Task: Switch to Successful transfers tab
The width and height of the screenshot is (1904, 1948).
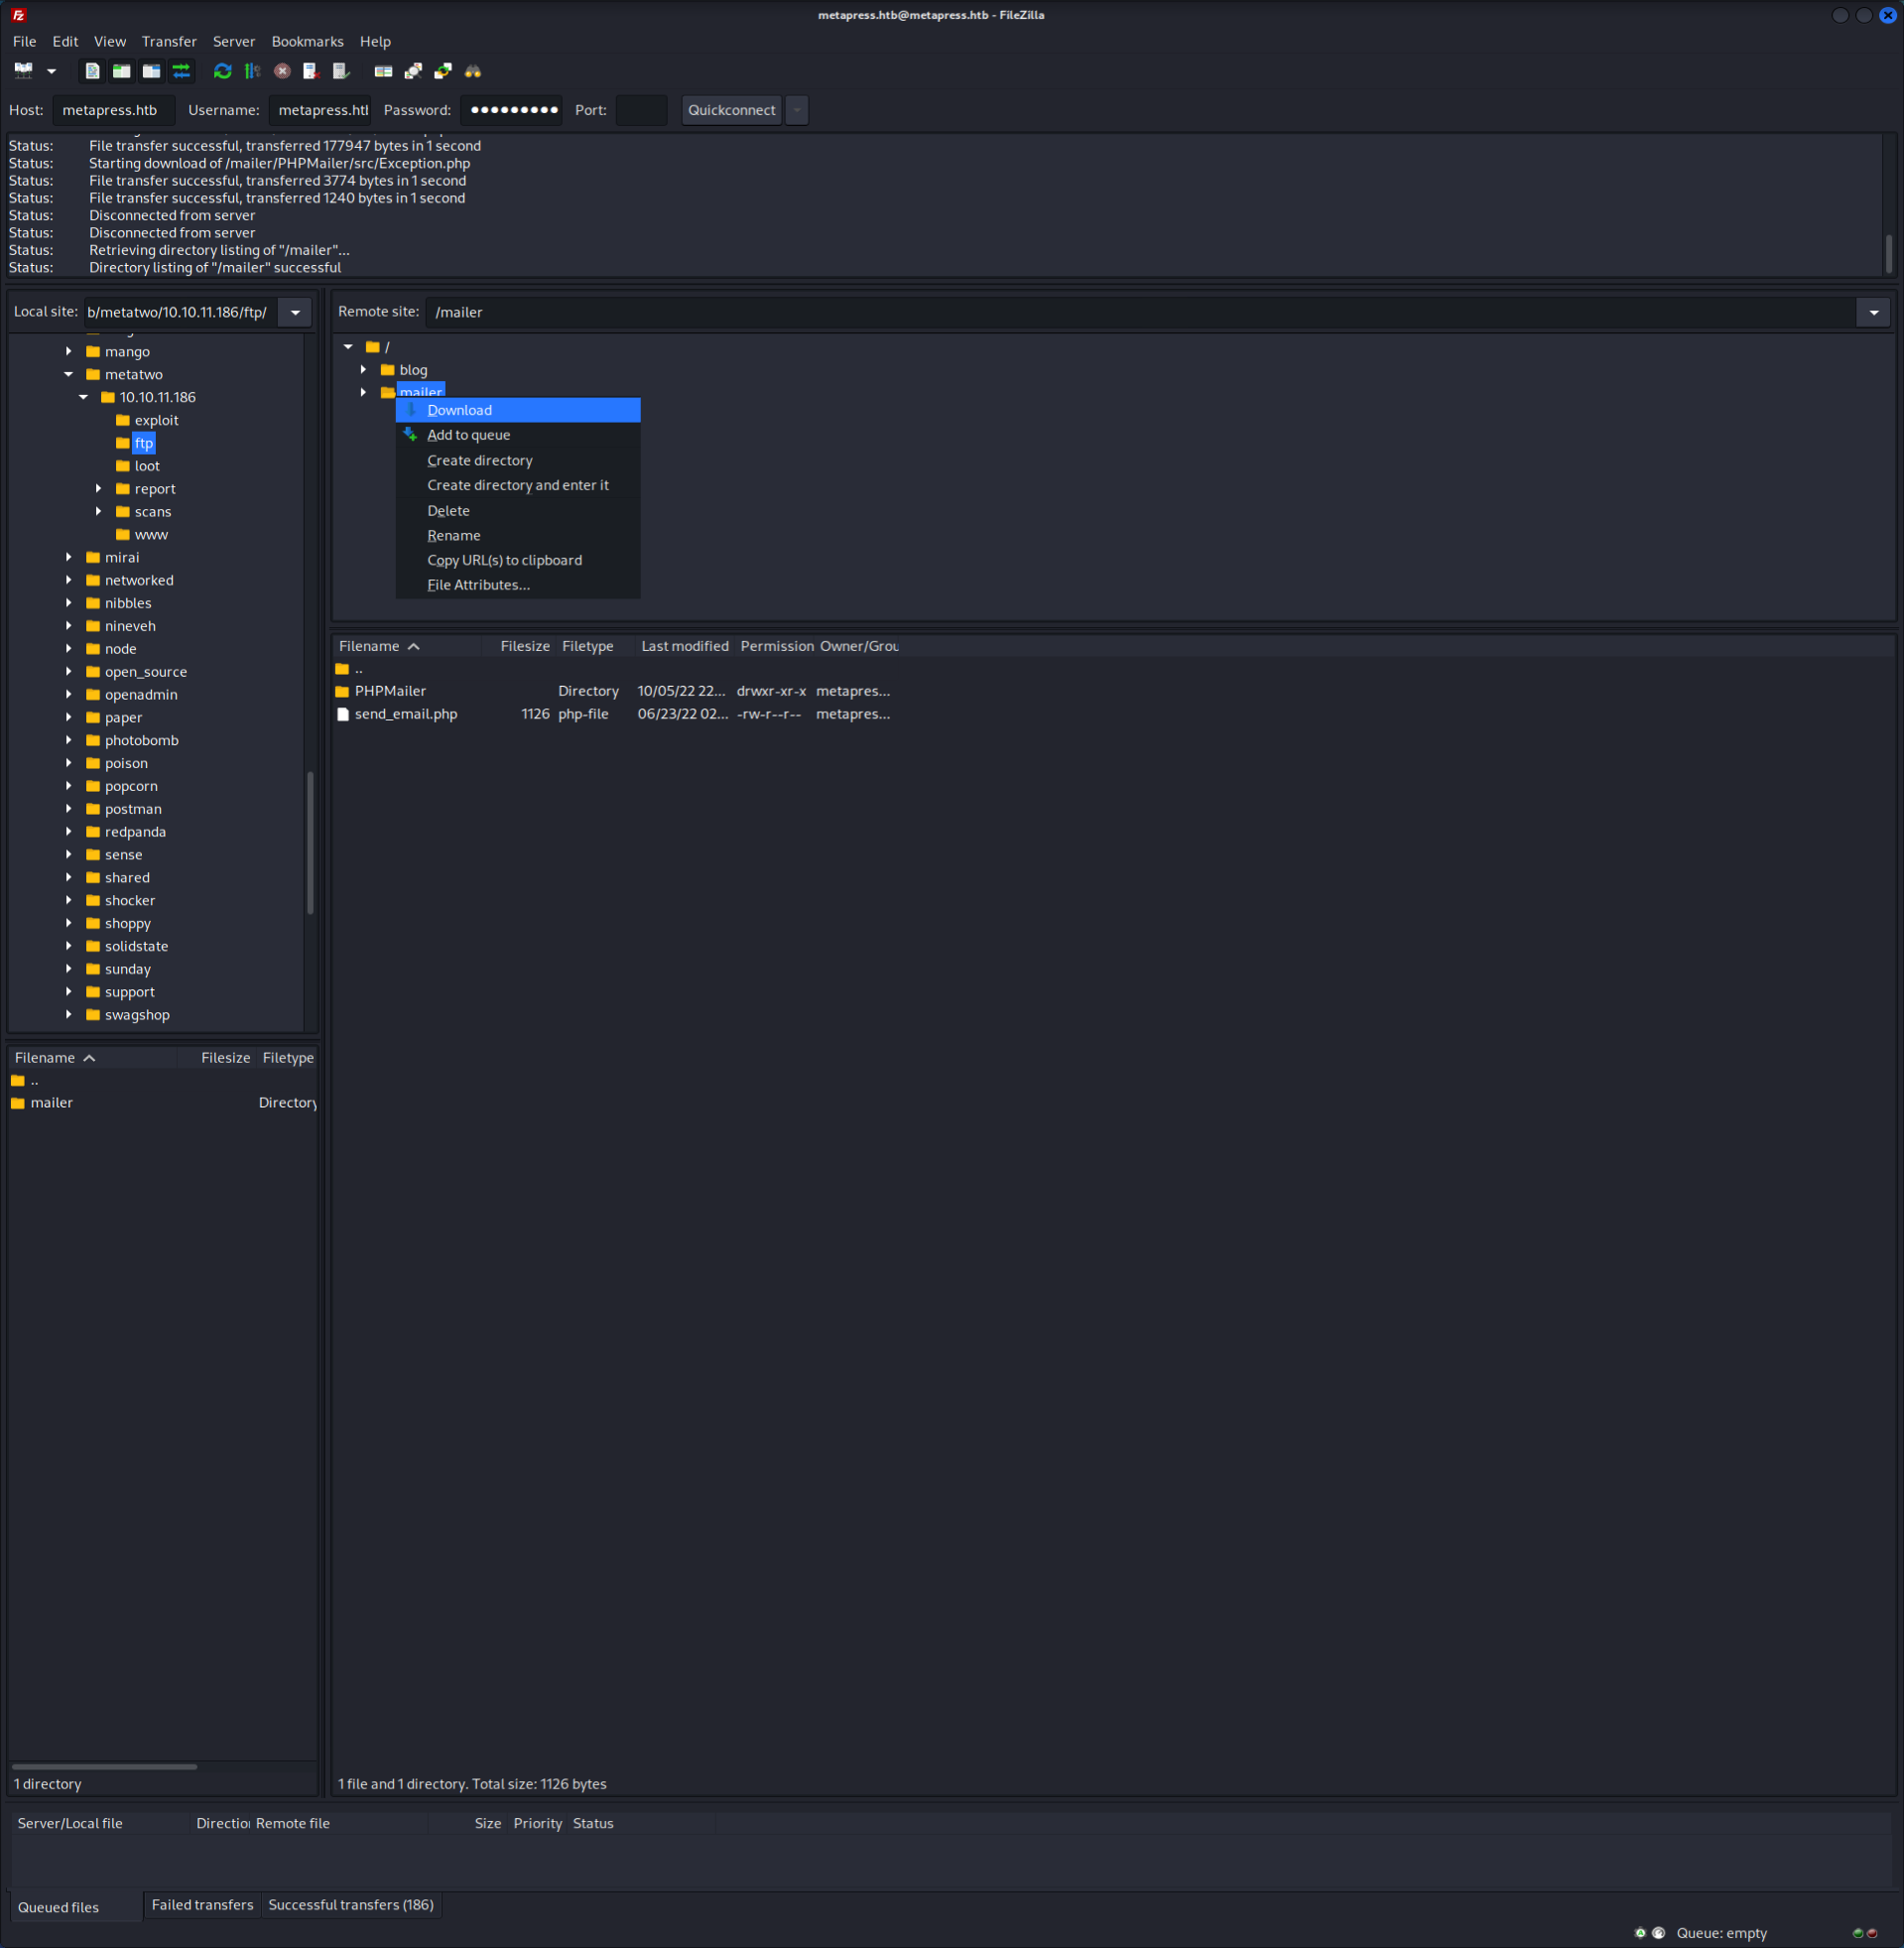Action: 351,1905
